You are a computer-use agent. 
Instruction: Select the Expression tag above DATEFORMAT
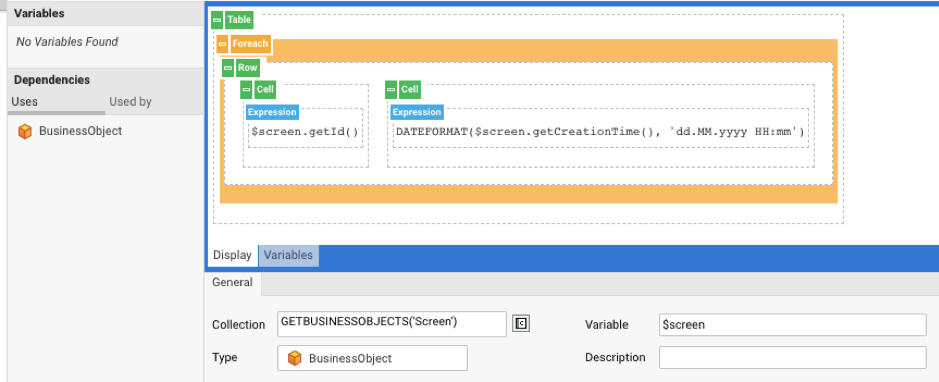click(x=417, y=112)
